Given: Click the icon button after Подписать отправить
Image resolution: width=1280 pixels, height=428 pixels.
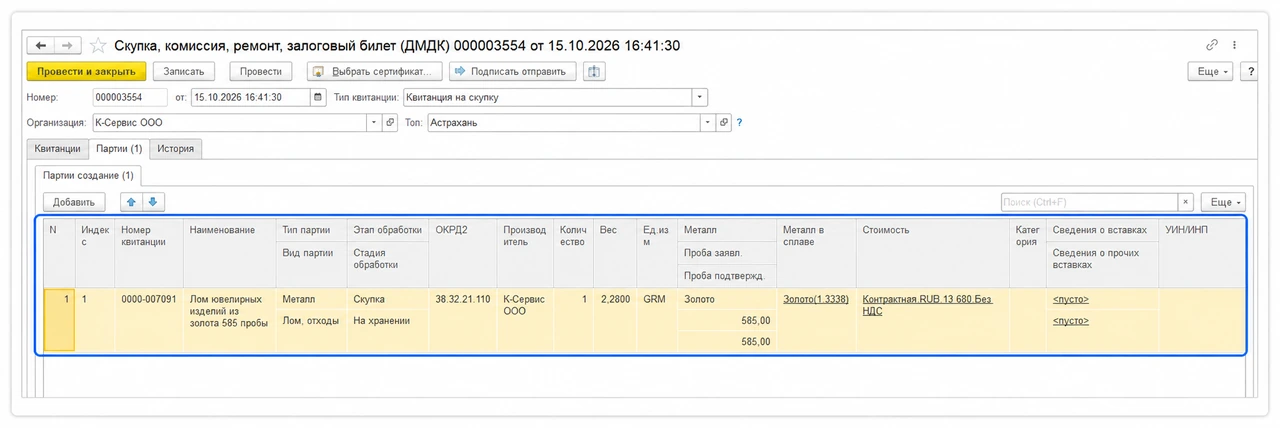Looking at the screenshot, I should [x=595, y=71].
